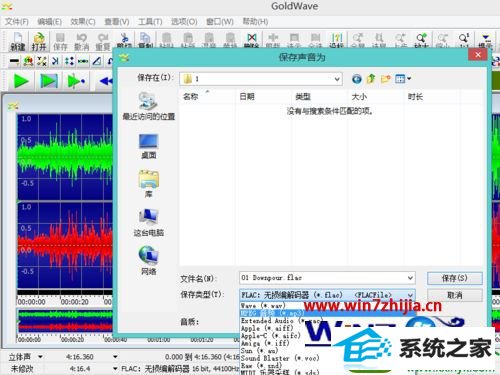Choose Sun (*.au) from the type list
500x375 pixels.
point(259,351)
